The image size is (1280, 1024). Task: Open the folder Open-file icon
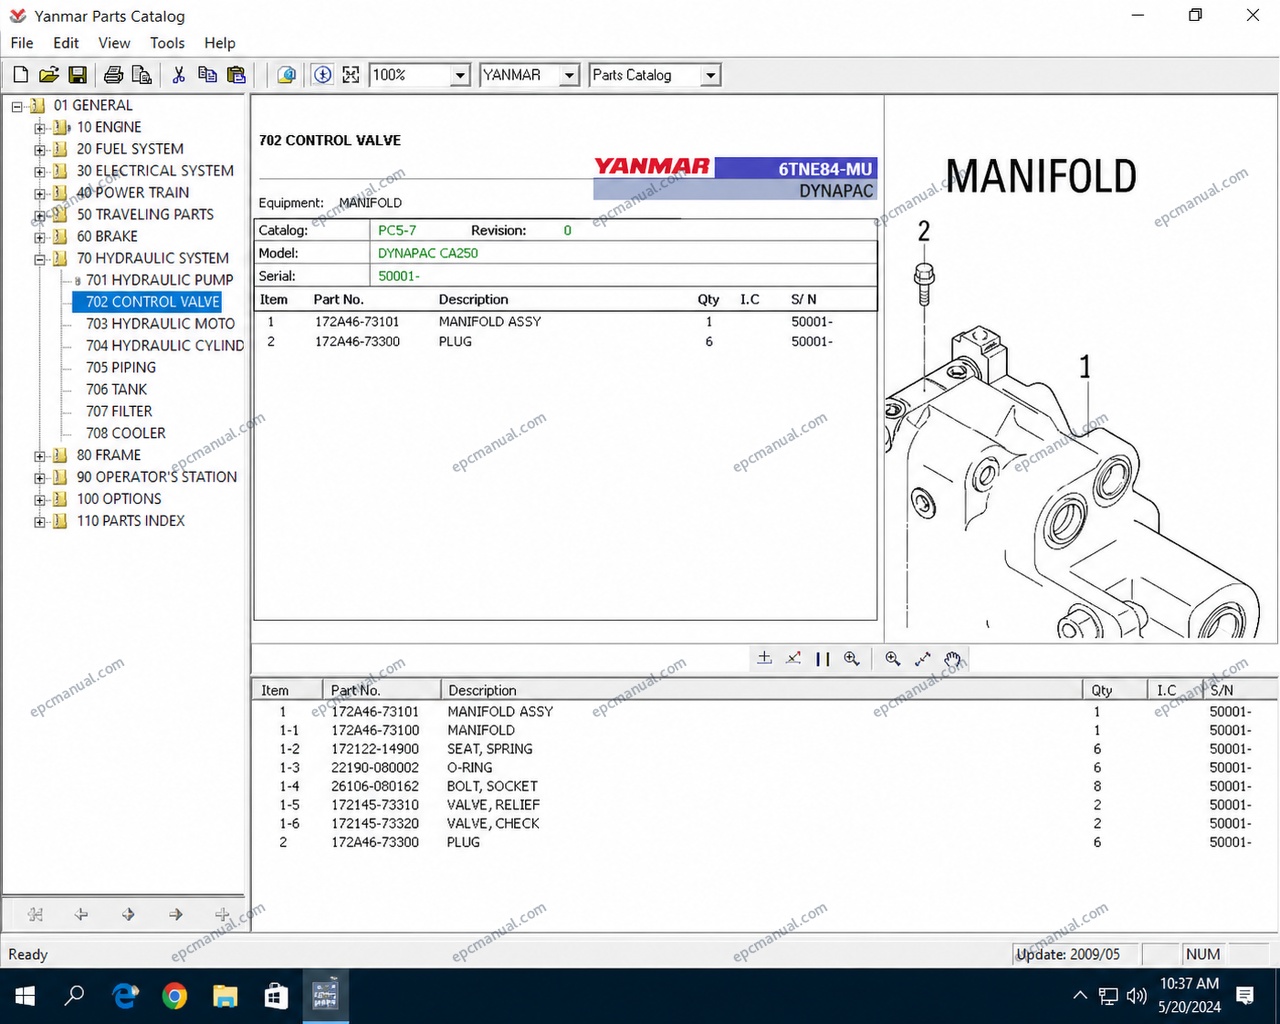coord(48,75)
